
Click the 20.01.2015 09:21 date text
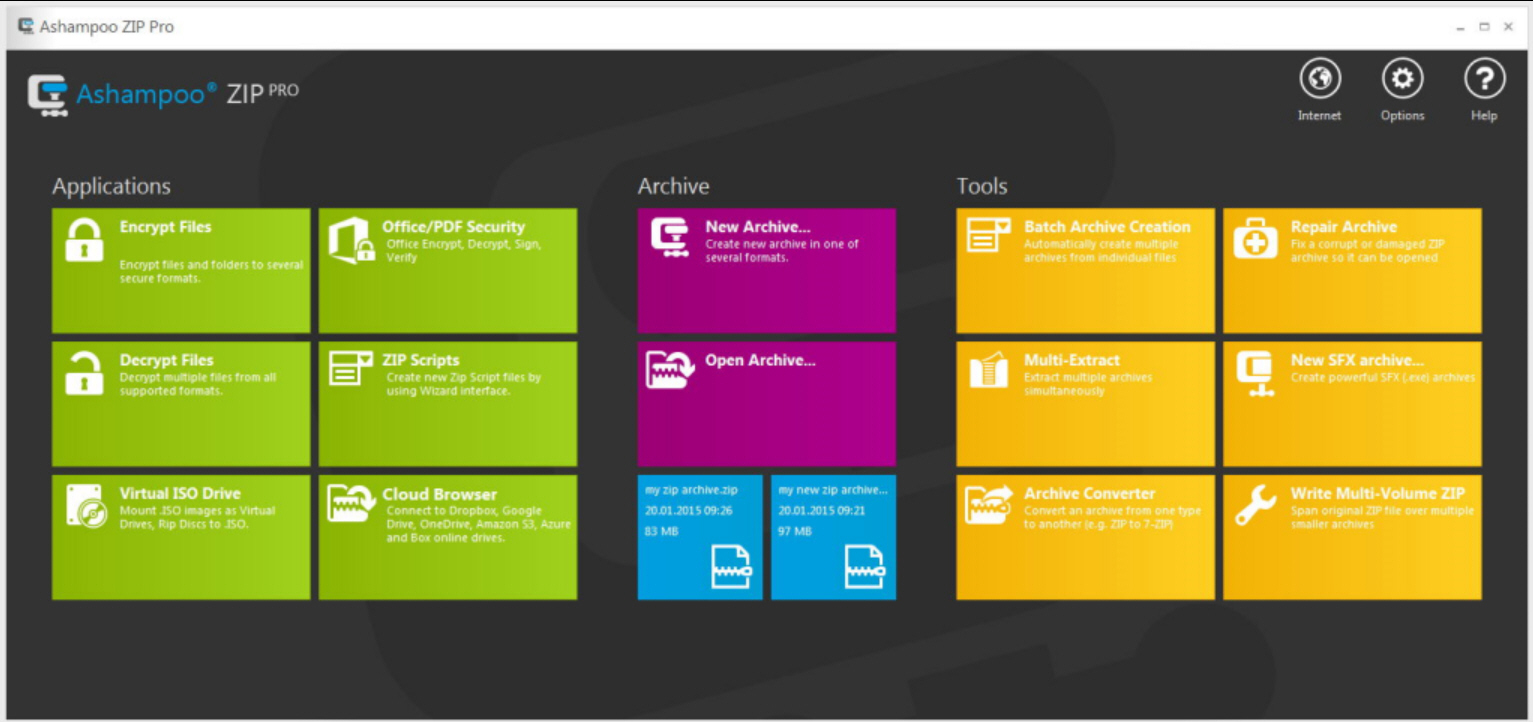tap(822, 511)
